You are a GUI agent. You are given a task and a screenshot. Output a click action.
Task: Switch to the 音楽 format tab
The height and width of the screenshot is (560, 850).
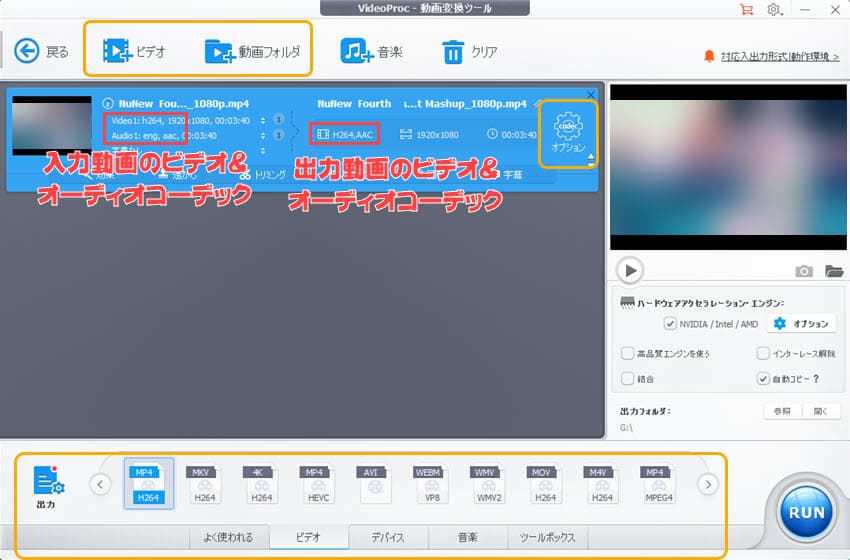point(468,537)
